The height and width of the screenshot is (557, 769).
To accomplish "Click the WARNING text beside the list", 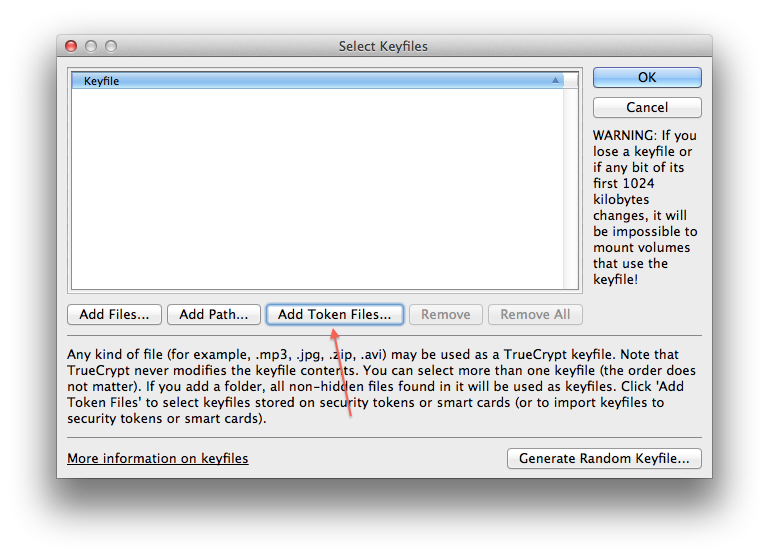I will coord(645,206).
